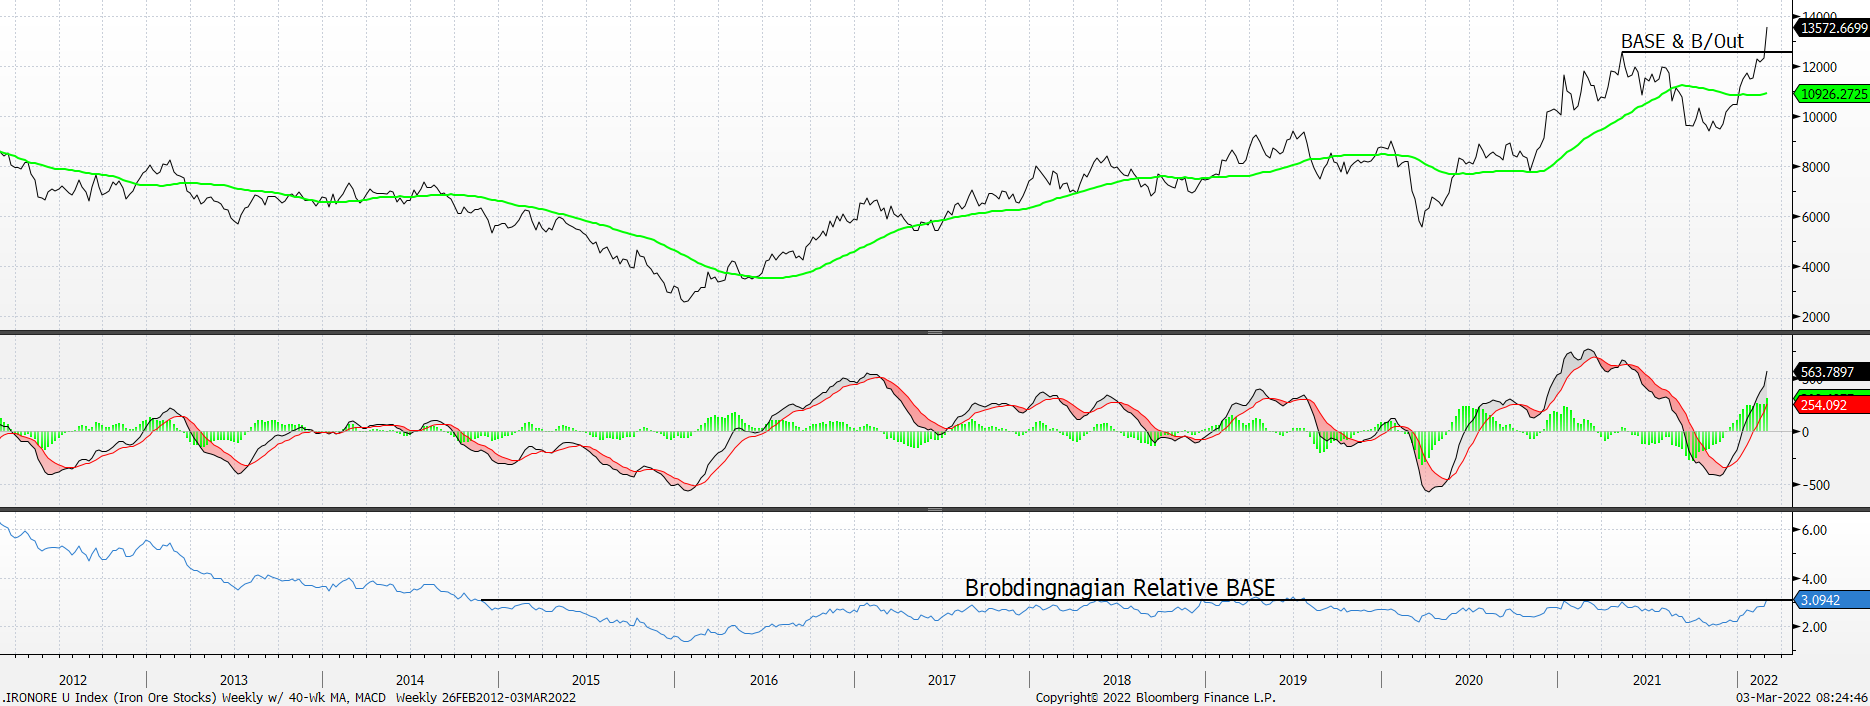Click the Bloomberg Finance L.P. copyright text
The width and height of the screenshot is (1870, 706).
pos(1155,698)
